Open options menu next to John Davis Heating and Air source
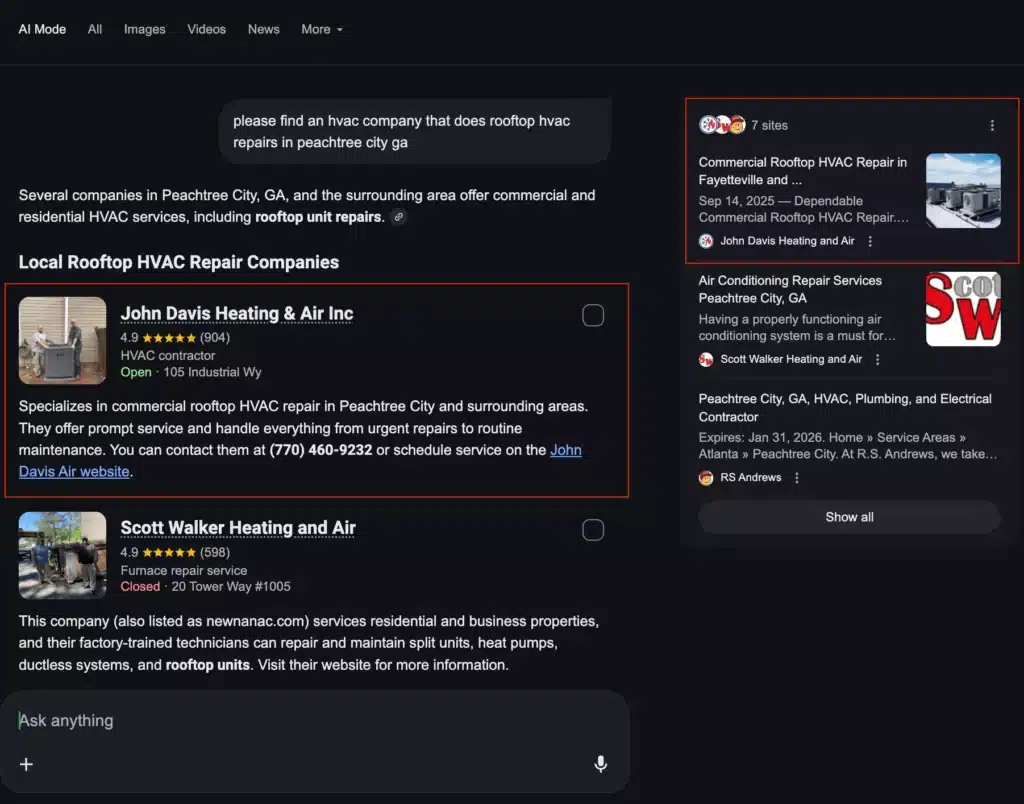1024x804 pixels. [870, 241]
